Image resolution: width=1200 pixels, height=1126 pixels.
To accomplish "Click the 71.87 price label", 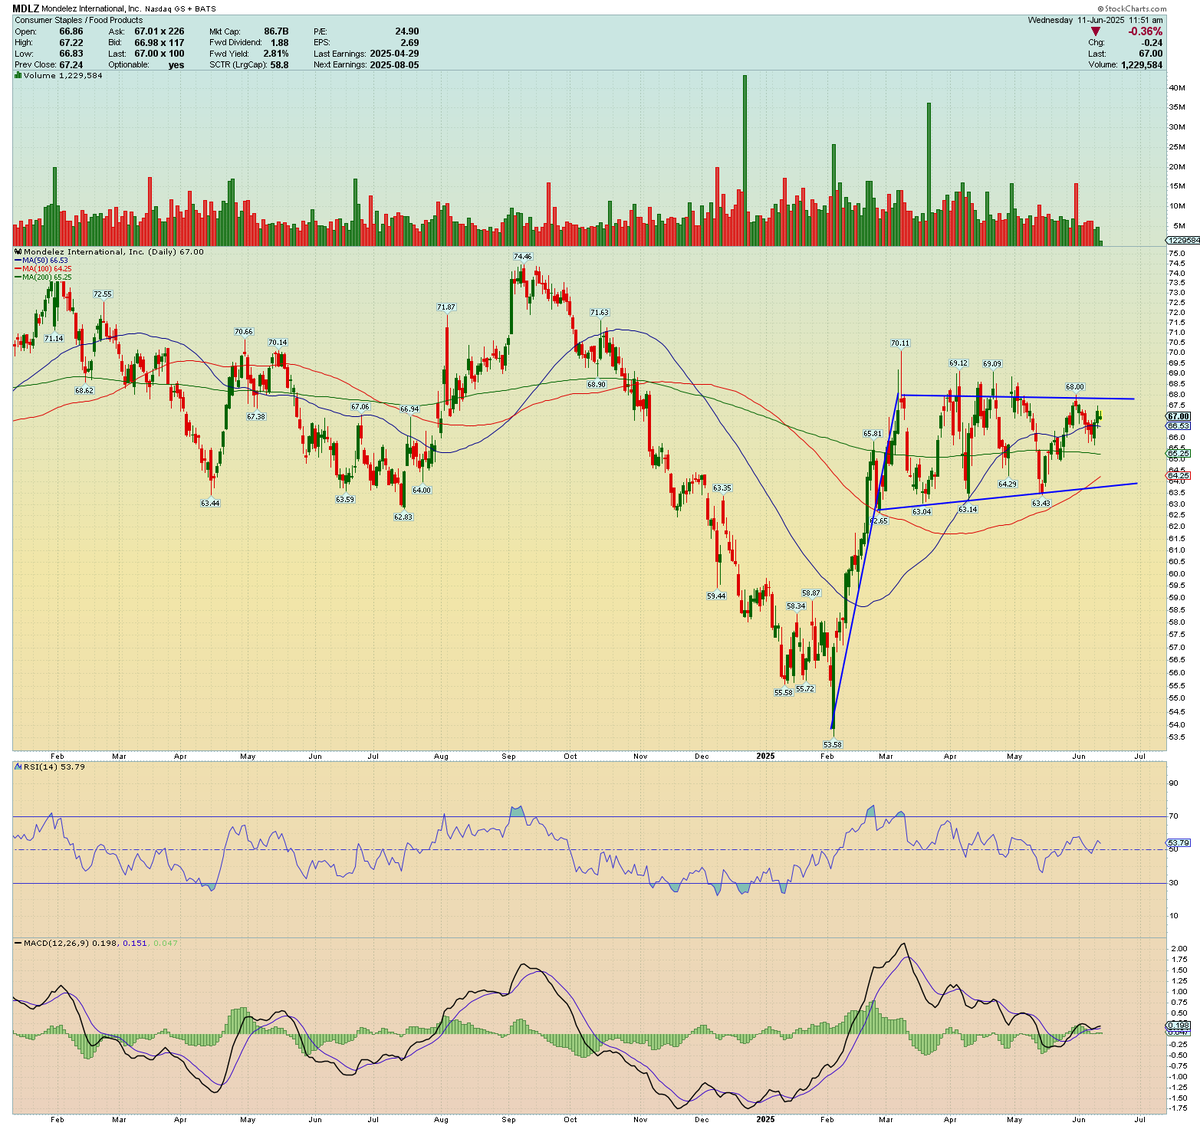I will 445,307.
